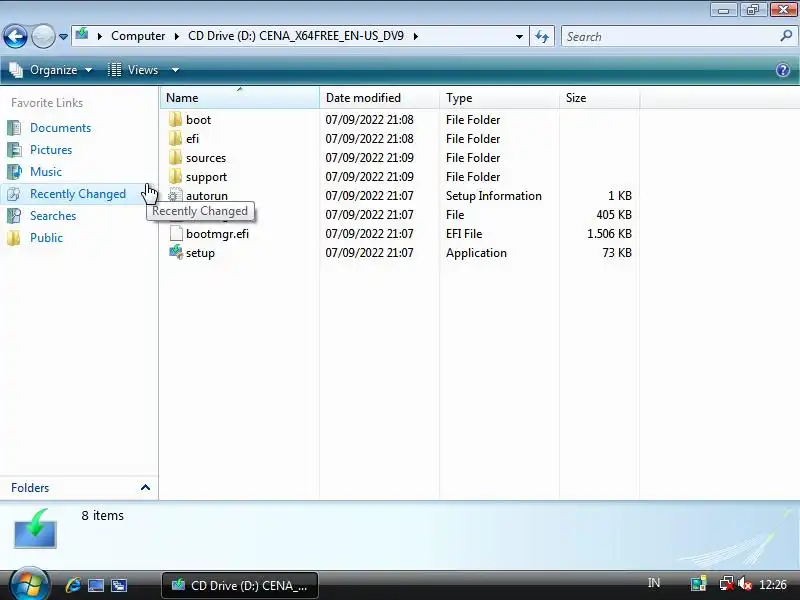Image resolution: width=800 pixels, height=600 pixels.
Task: Launch Internet Explorer from Quick Launch
Action: [73, 585]
